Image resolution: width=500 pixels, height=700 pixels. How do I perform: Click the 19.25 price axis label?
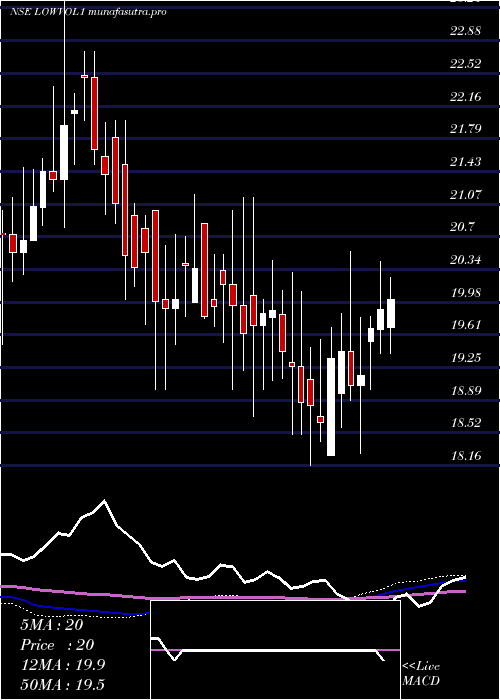466,358
